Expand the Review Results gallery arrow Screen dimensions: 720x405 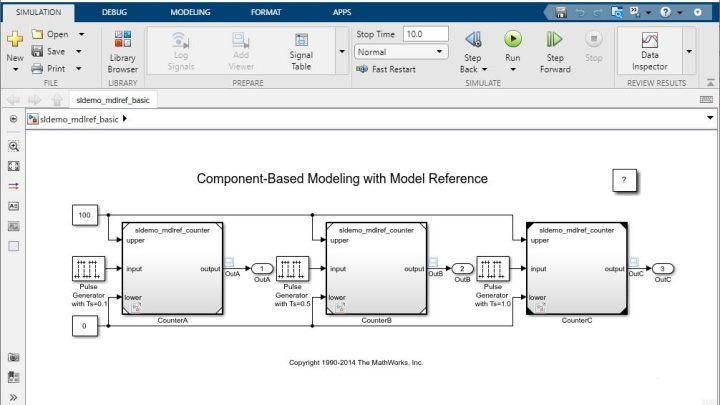coord(689,51)
